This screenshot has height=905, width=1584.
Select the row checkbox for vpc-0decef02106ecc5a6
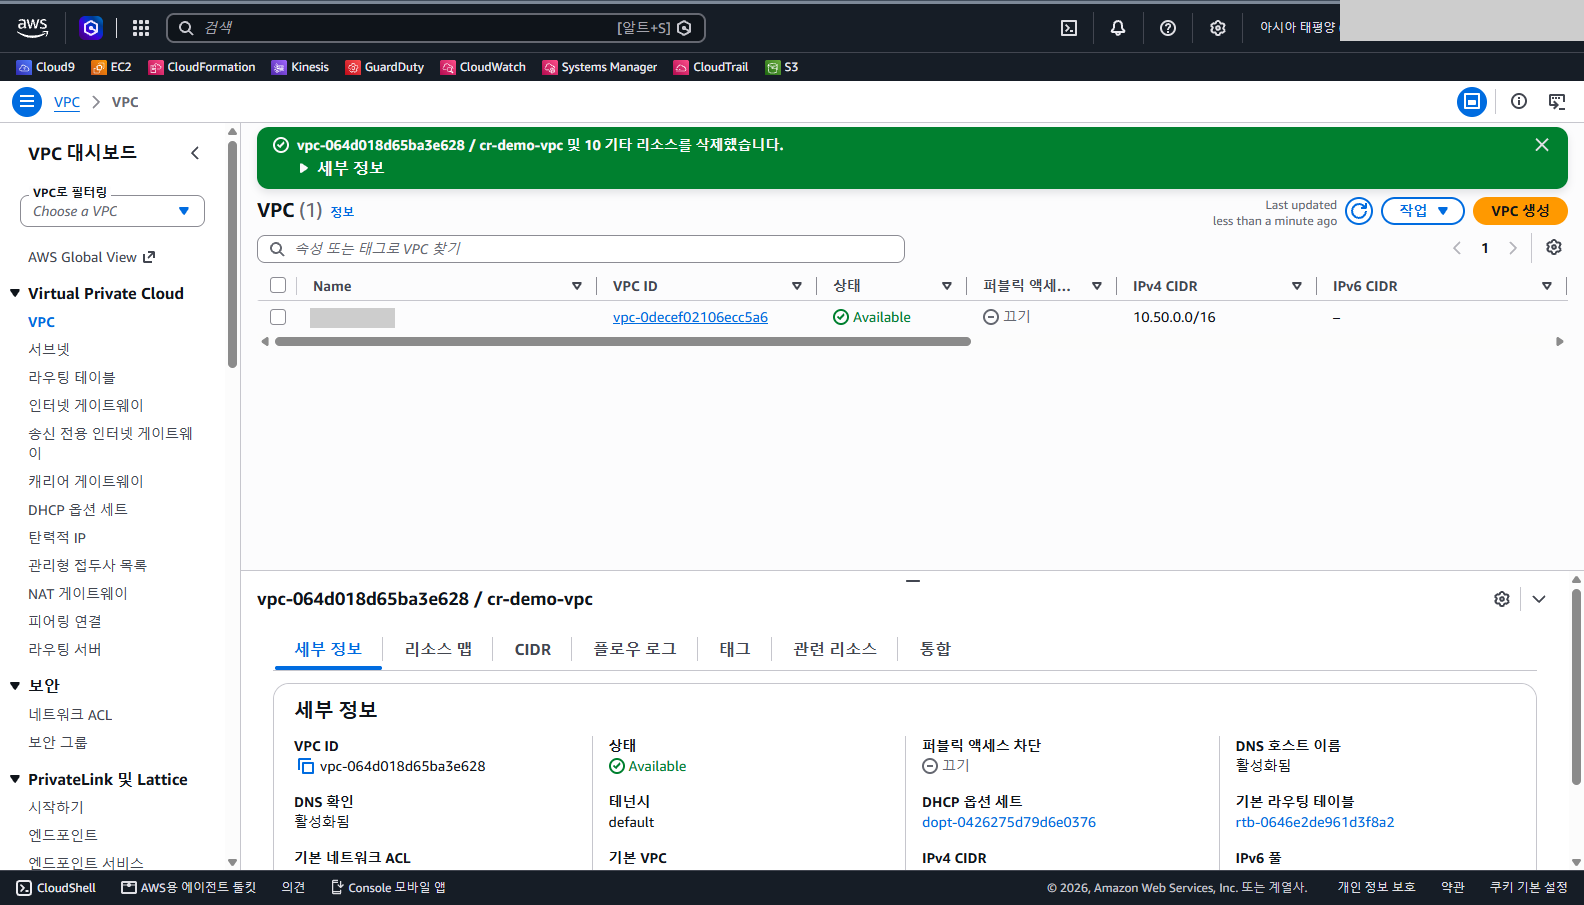point(278,317)
